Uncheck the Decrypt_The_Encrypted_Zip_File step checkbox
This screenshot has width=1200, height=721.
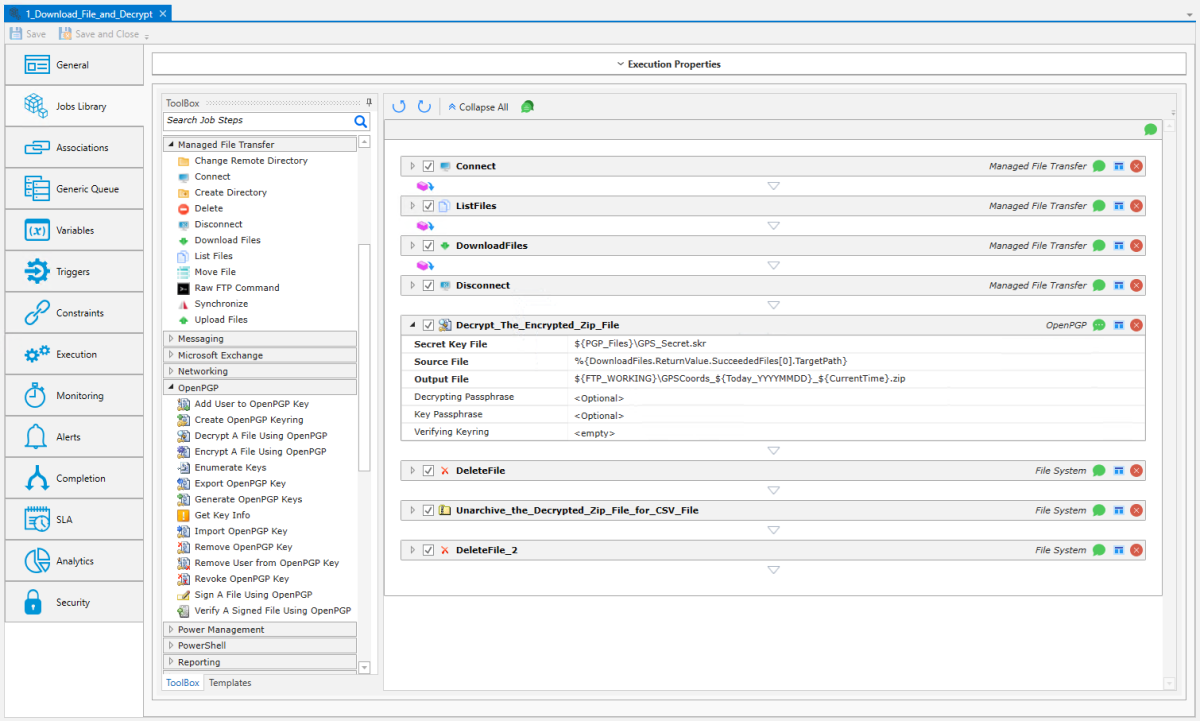(428, 325)
